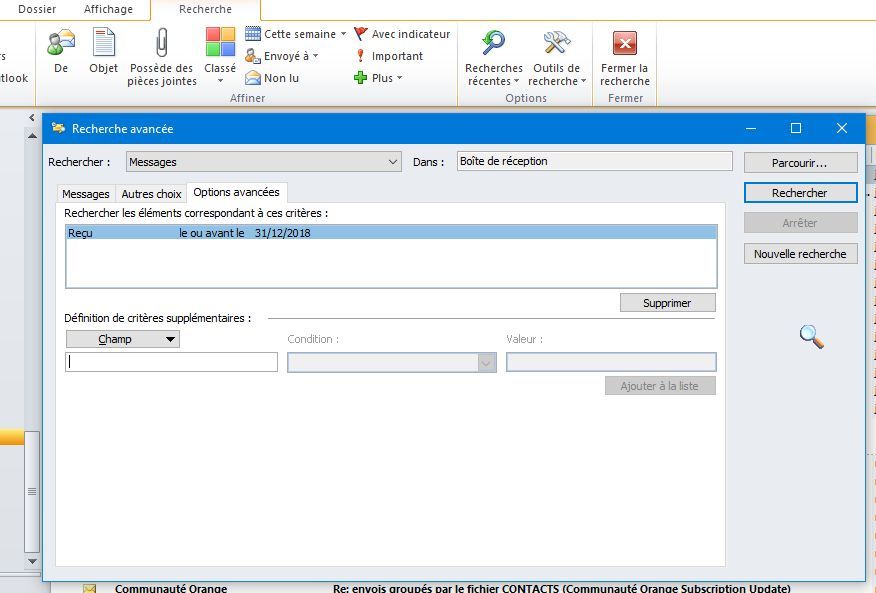Open 'Recherches récentes' dropdown
This screenshot has height=593, width=876.
click(493, 58)
